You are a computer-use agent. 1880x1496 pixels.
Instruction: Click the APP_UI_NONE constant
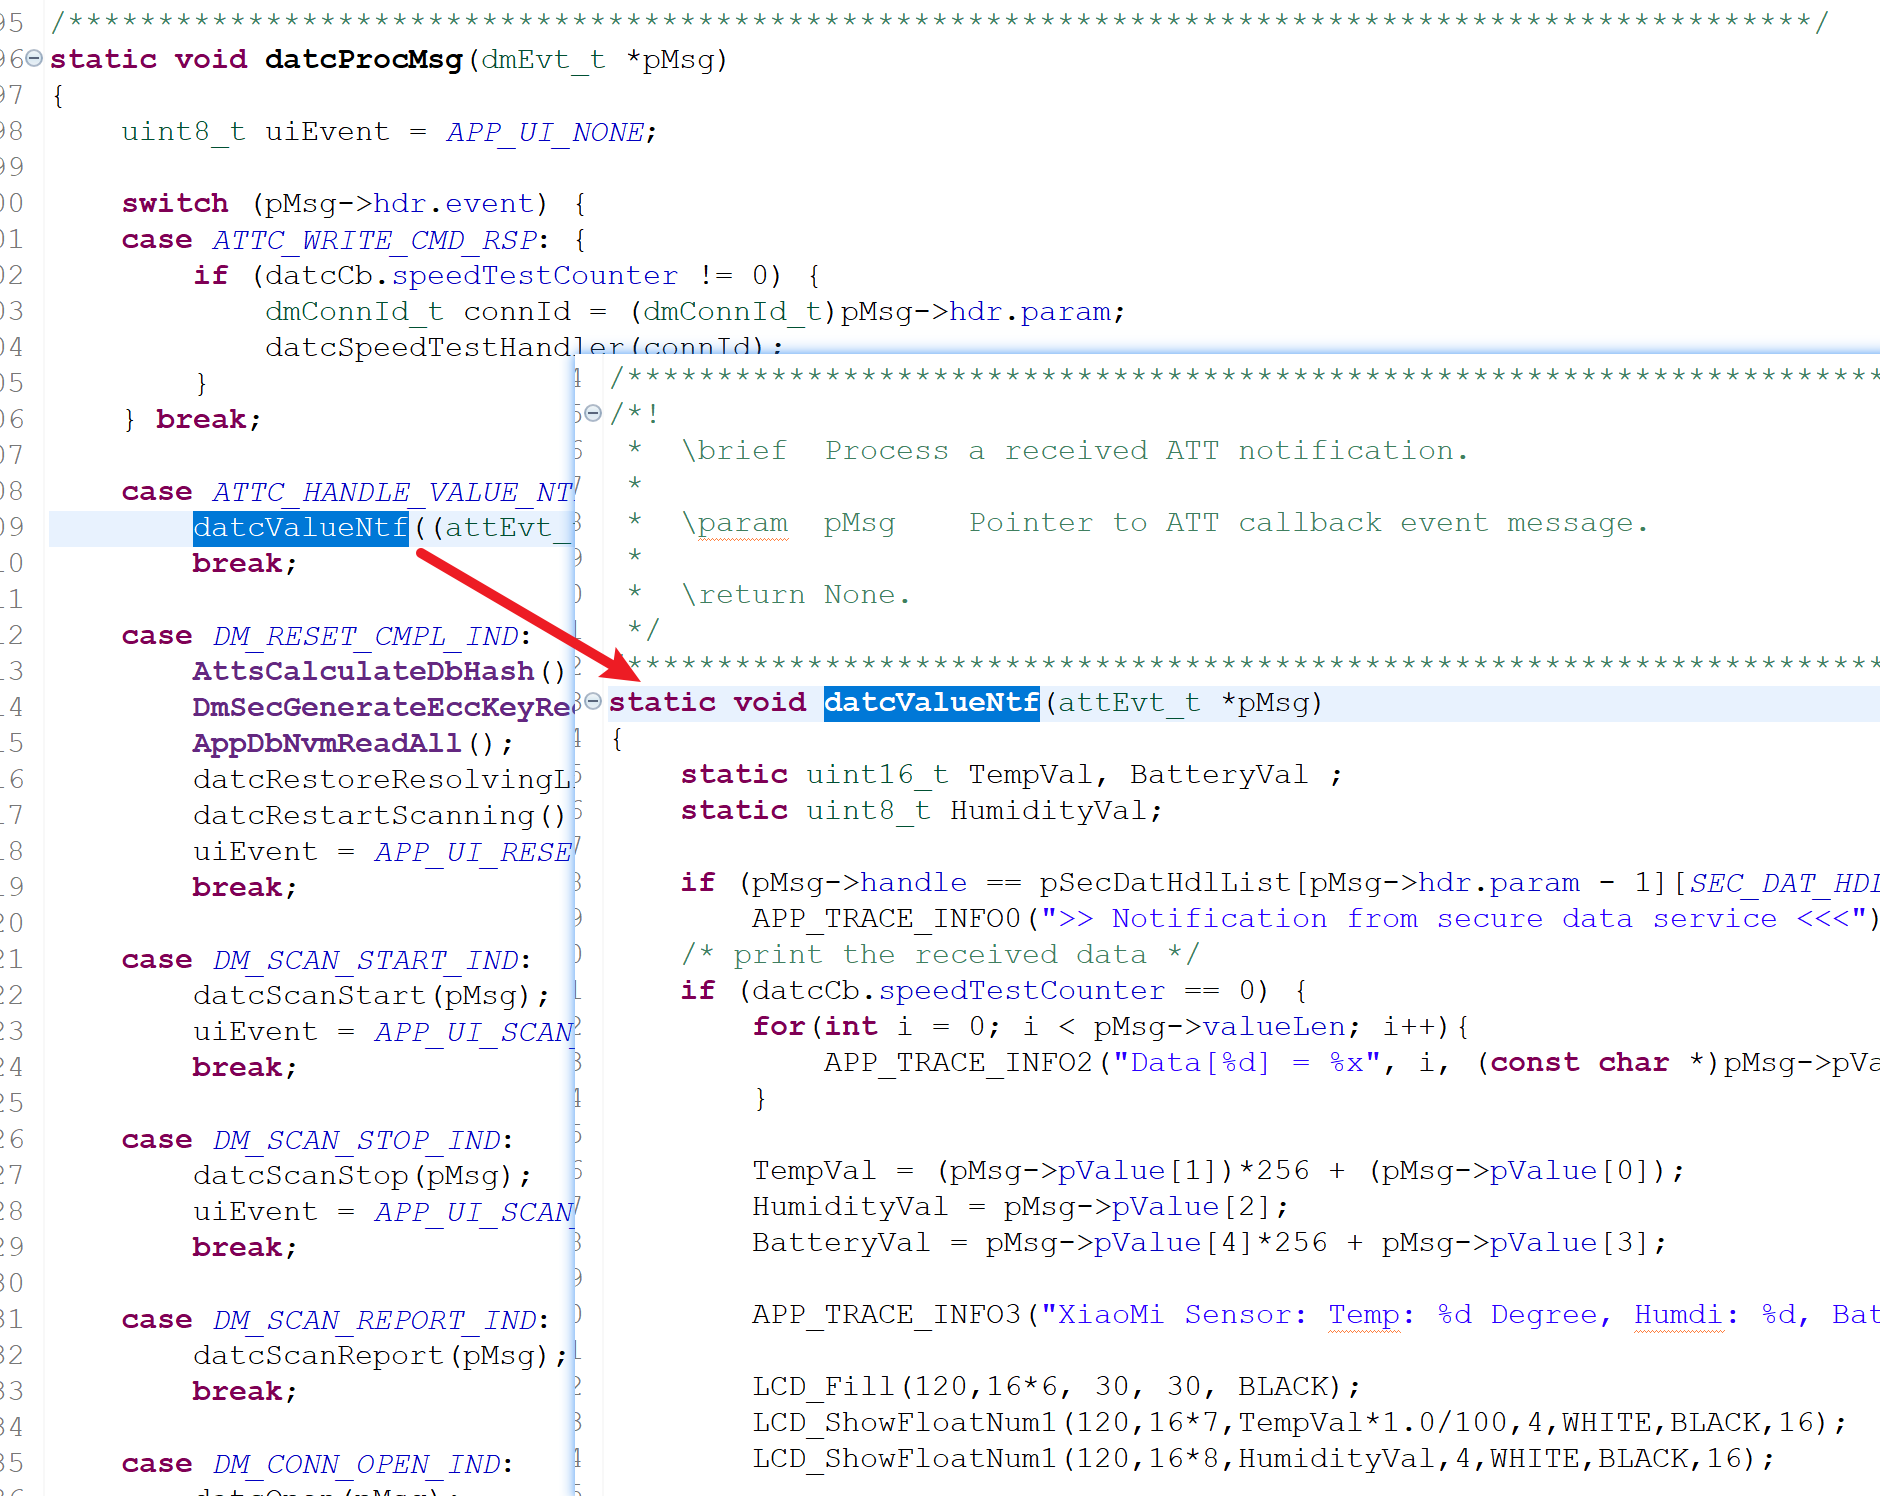coord(544,132)
